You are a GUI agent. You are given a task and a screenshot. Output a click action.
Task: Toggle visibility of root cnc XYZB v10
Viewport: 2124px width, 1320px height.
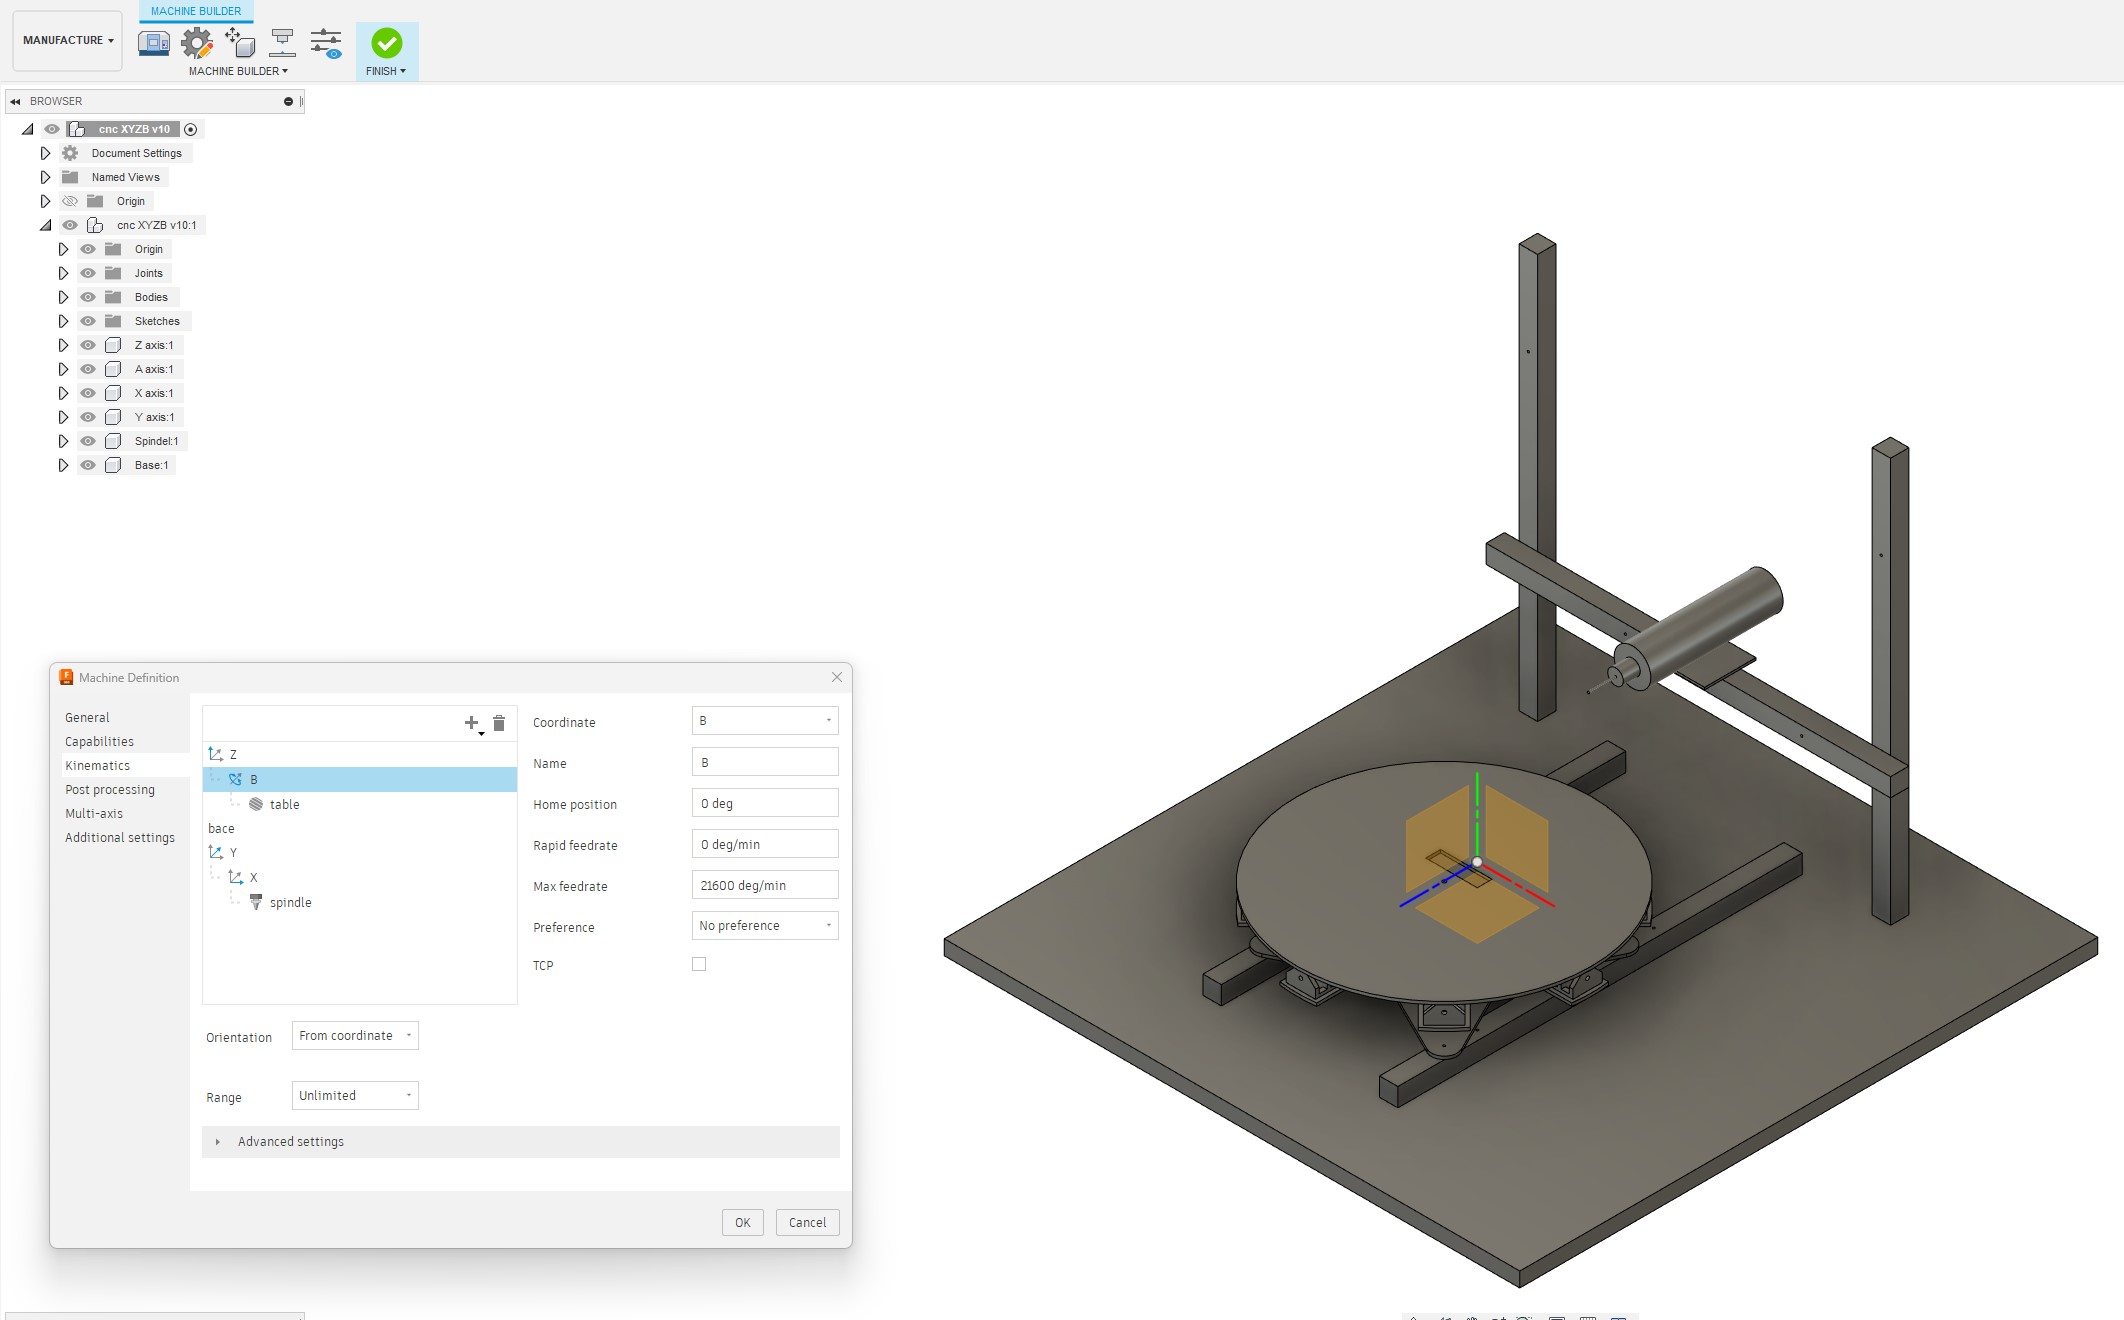52,129
